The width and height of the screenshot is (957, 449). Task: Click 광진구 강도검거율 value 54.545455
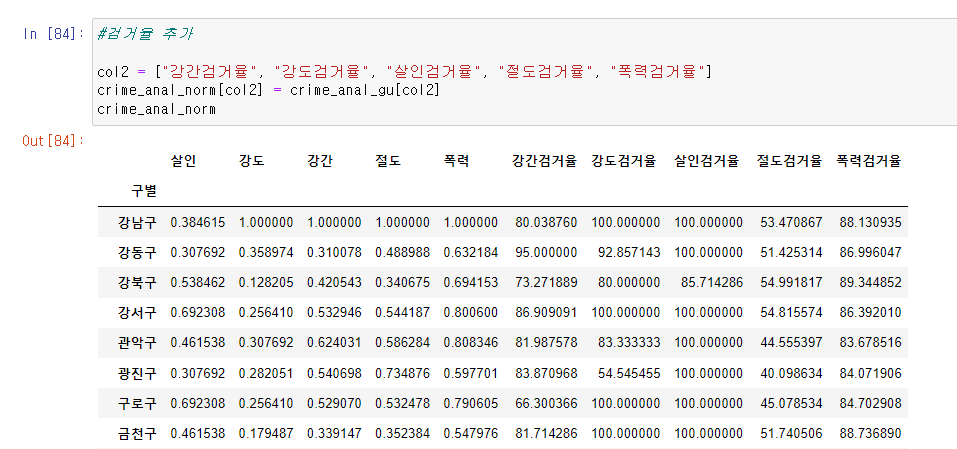629,373
